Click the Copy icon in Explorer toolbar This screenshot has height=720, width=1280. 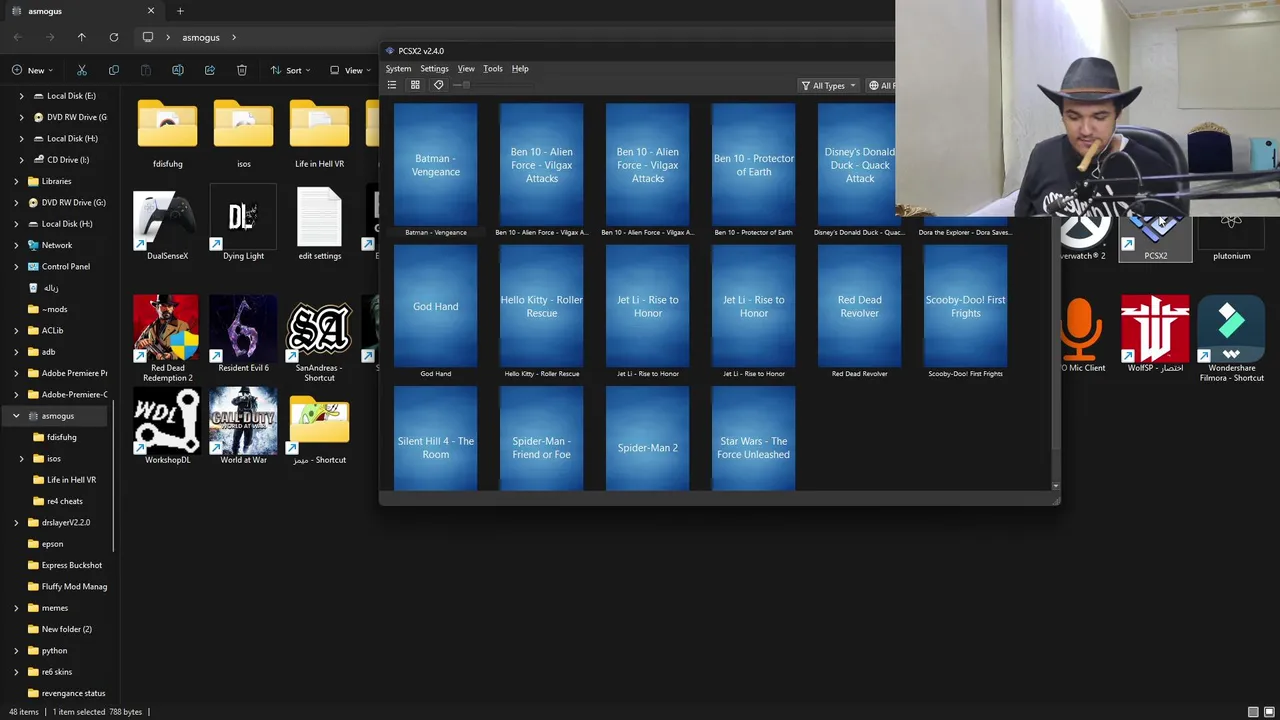coord(114,70)
